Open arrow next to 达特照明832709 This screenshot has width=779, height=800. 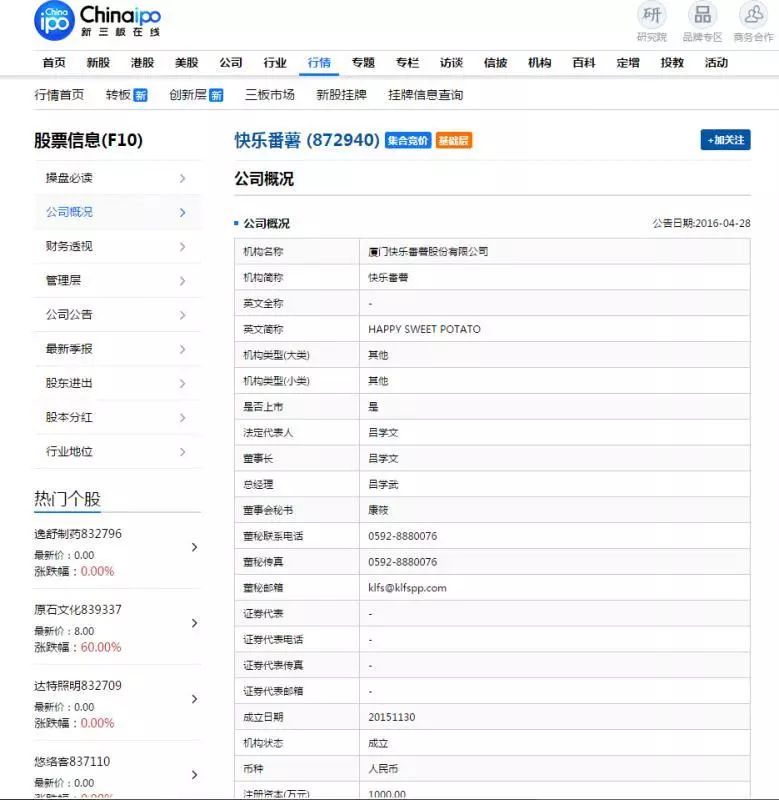pos(194,699)
